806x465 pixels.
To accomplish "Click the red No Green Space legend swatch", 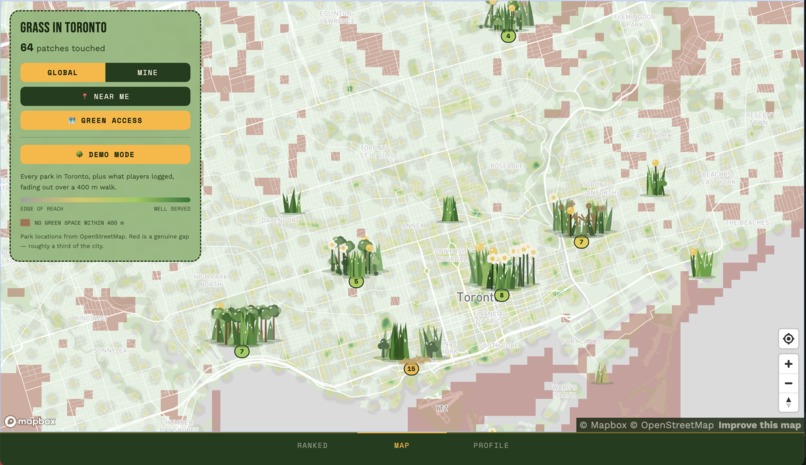I will pos(25,222).
